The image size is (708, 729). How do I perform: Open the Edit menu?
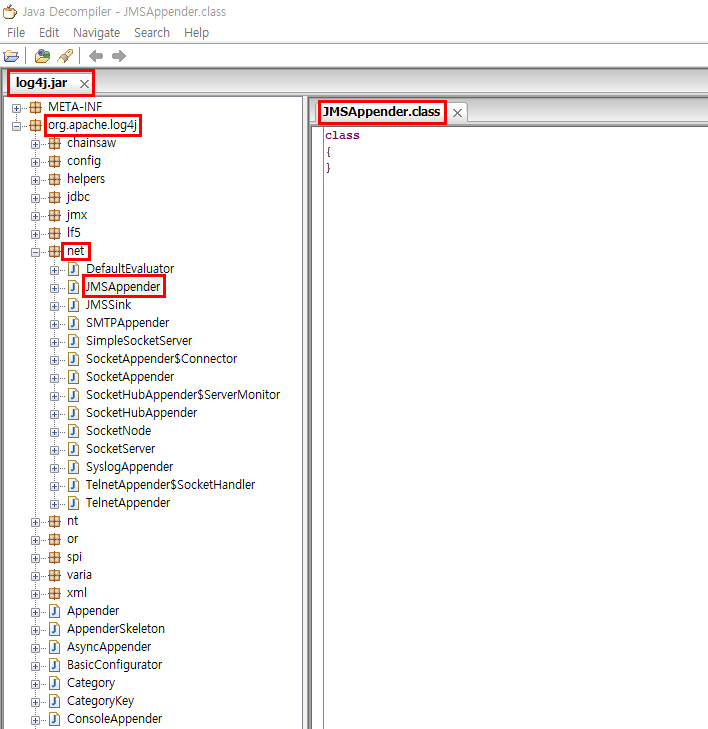click(49, 33)
